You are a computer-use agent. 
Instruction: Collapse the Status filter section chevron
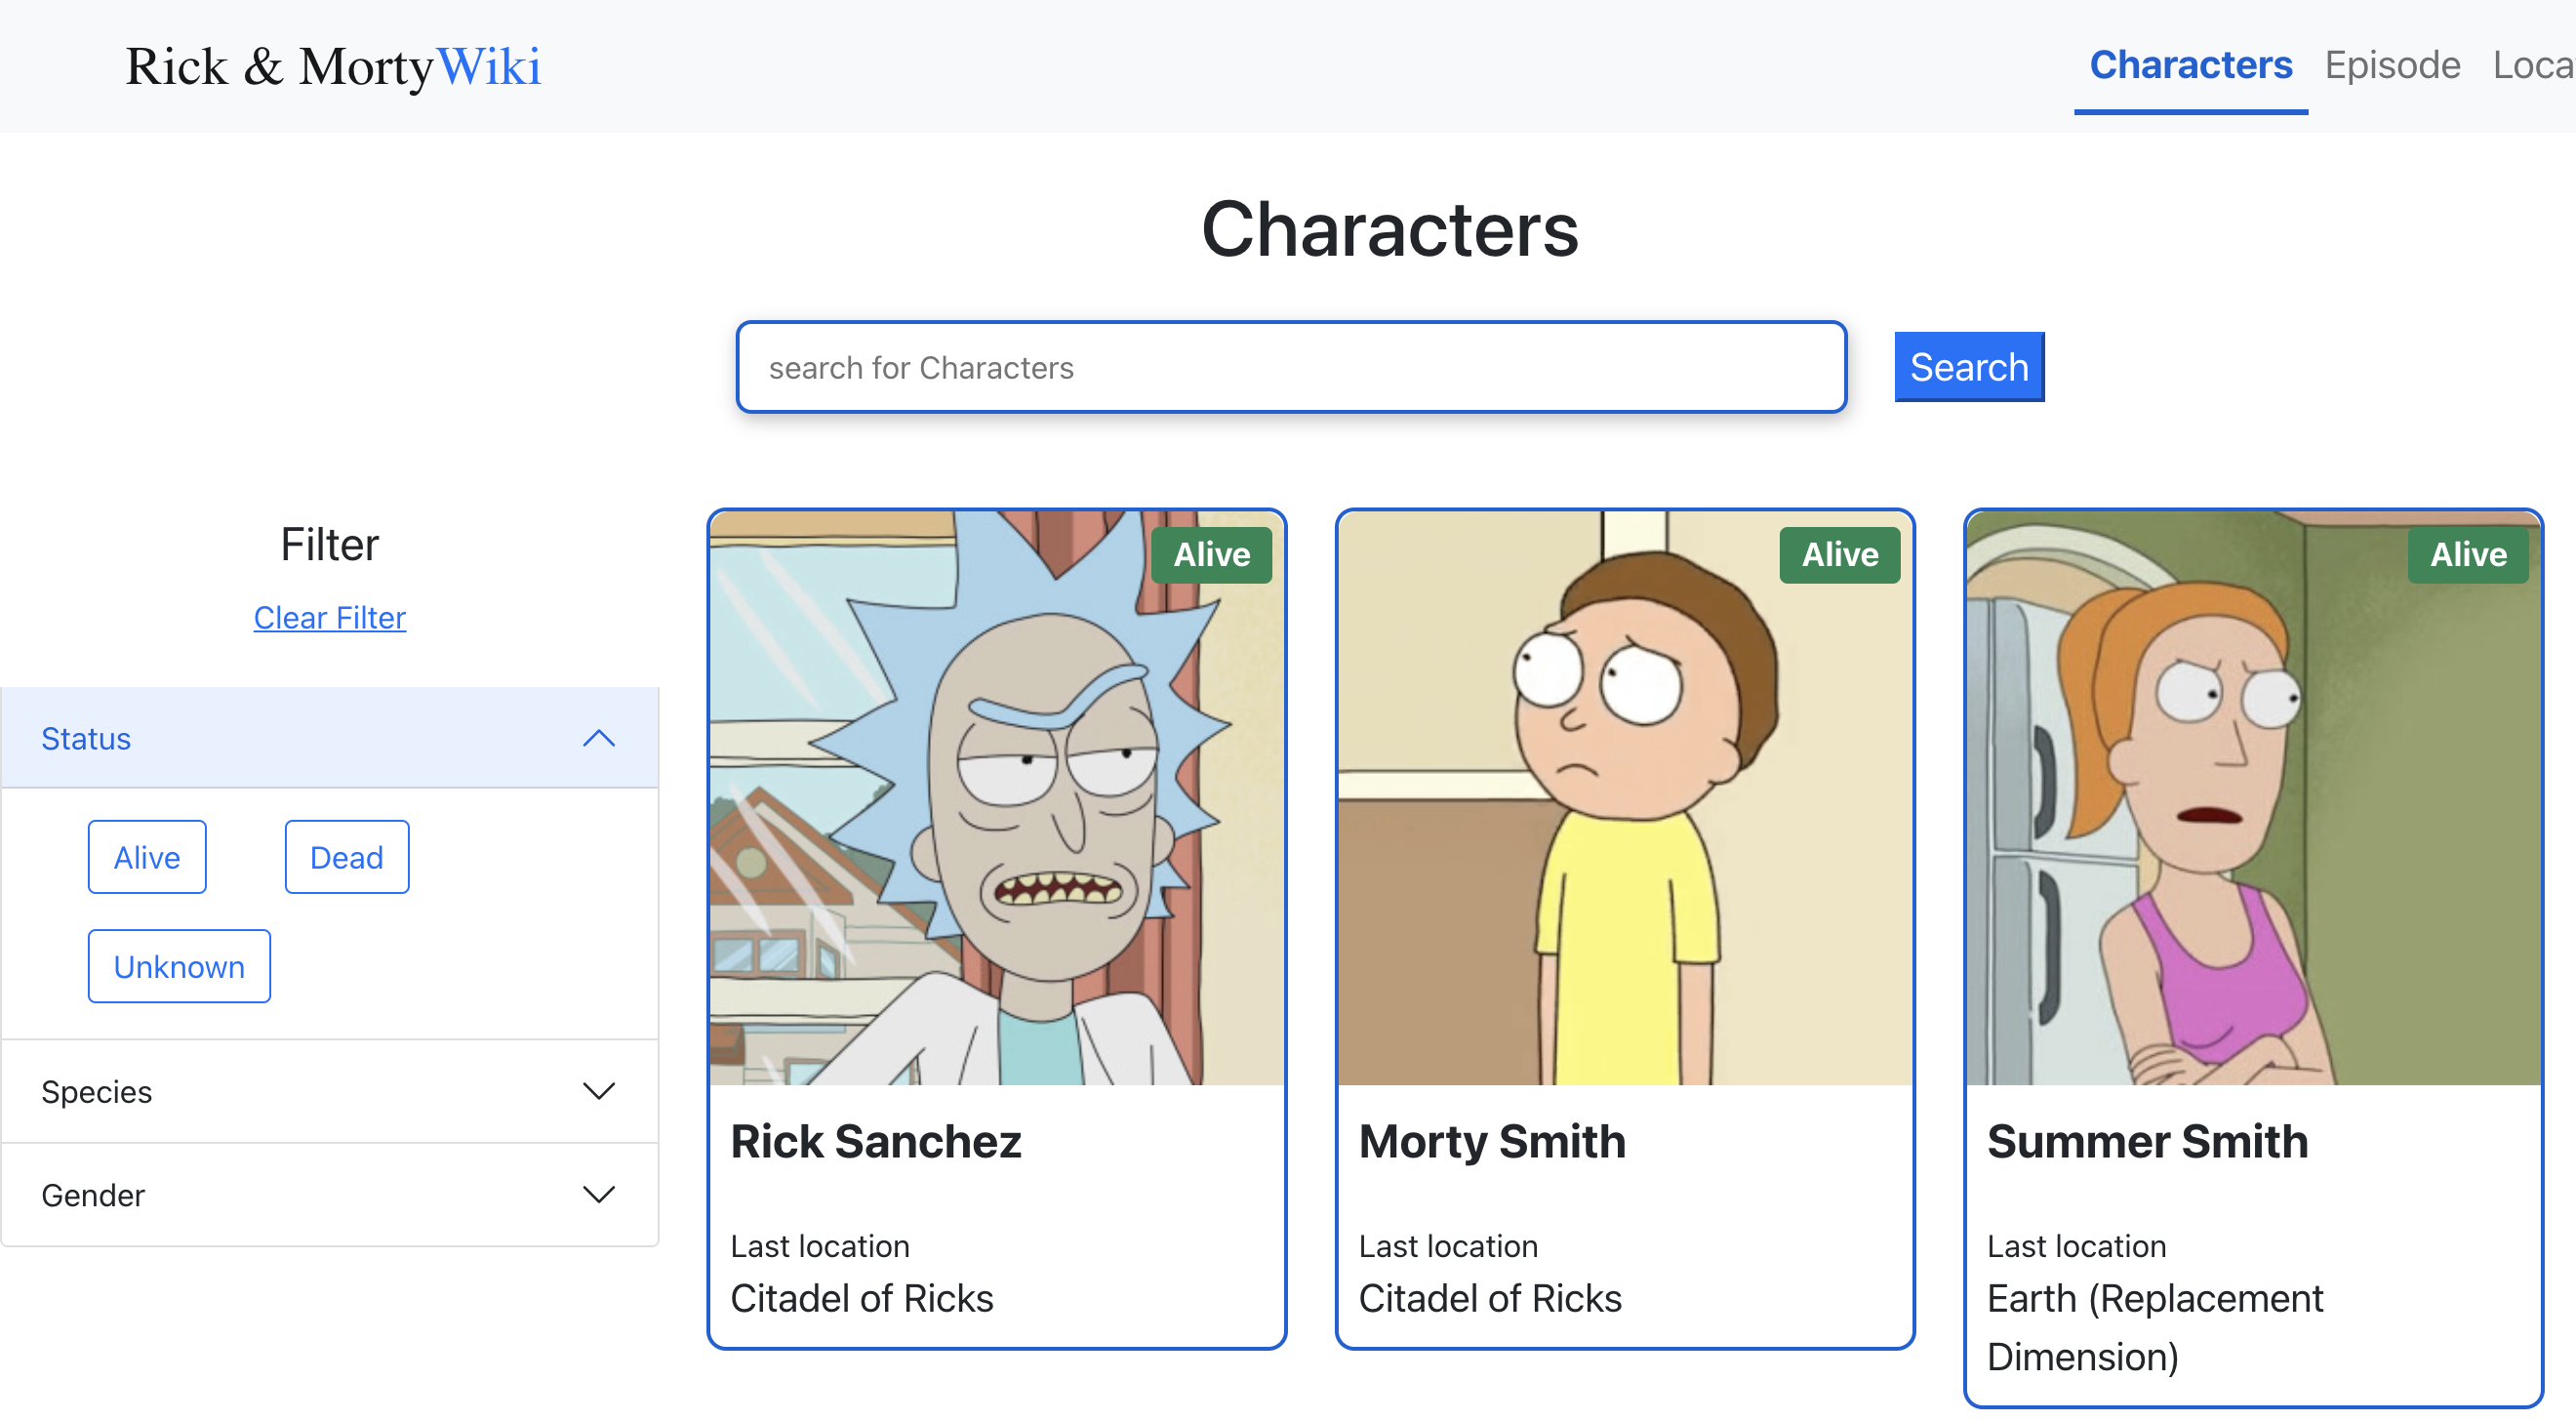click(x=599, y=738)
